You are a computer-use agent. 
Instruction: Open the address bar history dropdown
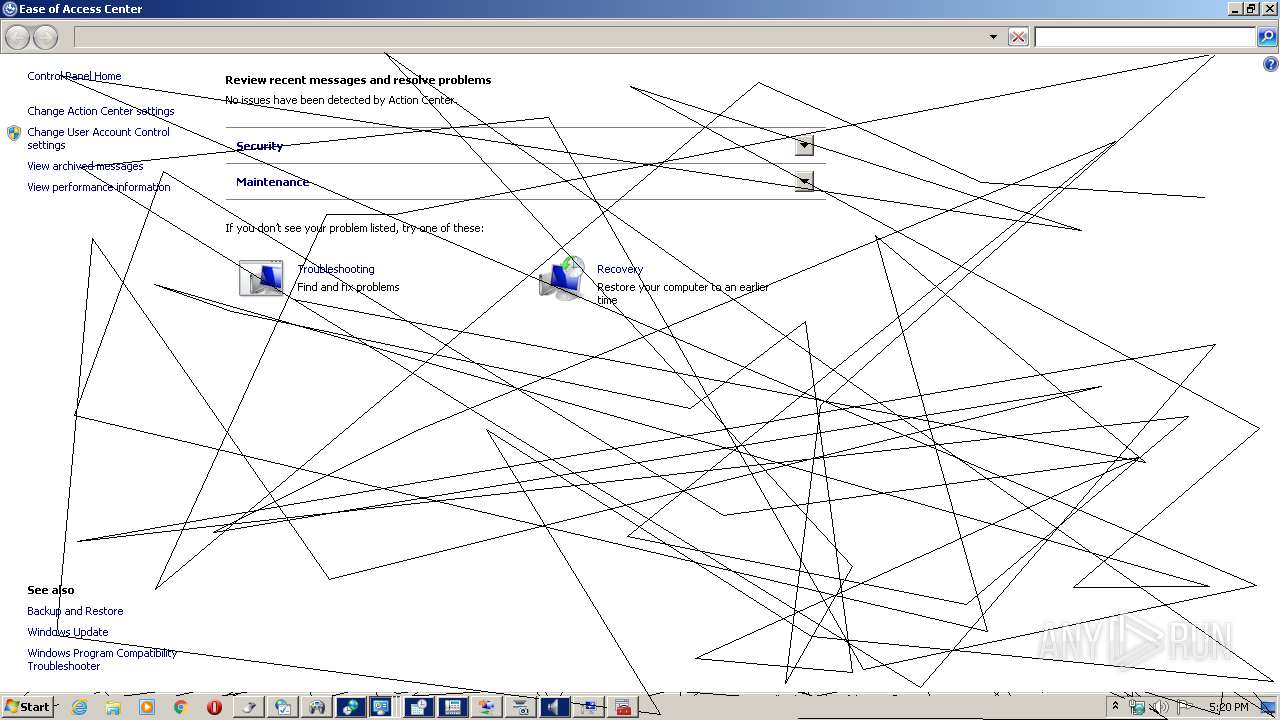coord(993,37)
